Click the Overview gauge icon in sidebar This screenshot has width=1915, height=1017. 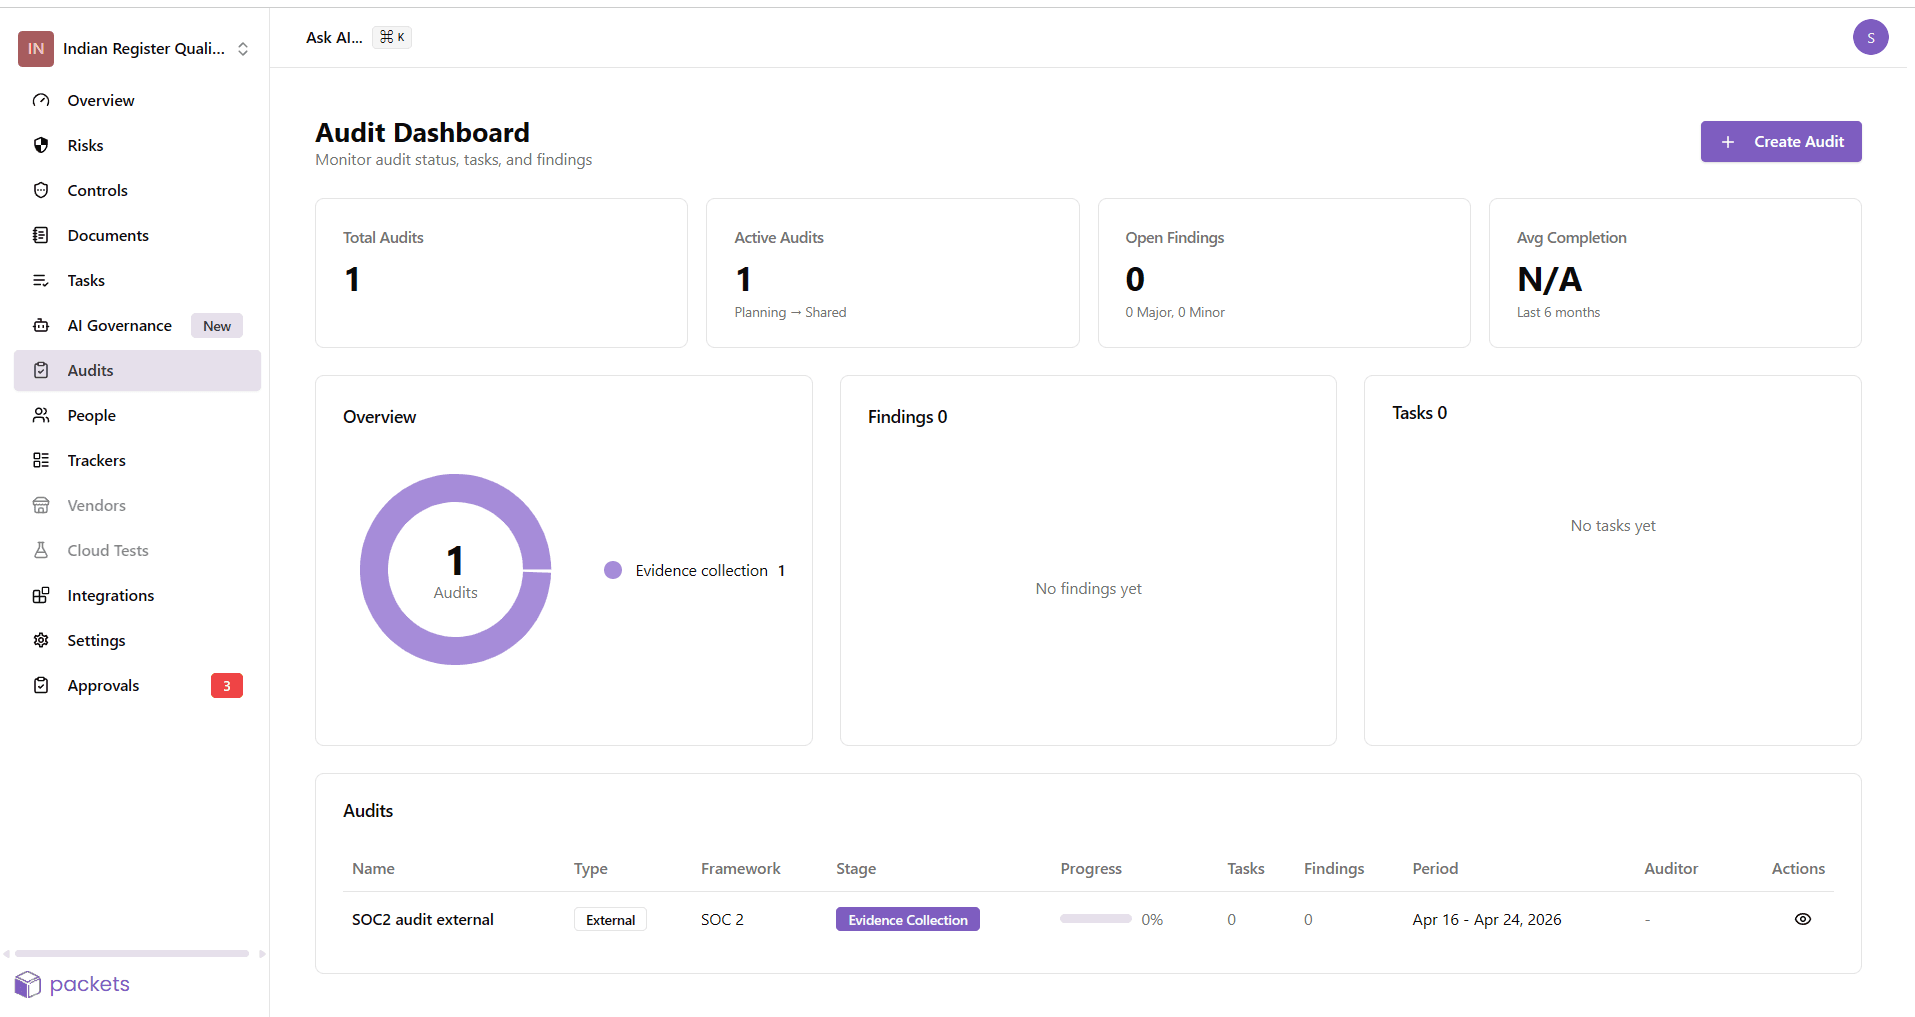[x=41, y=100]
